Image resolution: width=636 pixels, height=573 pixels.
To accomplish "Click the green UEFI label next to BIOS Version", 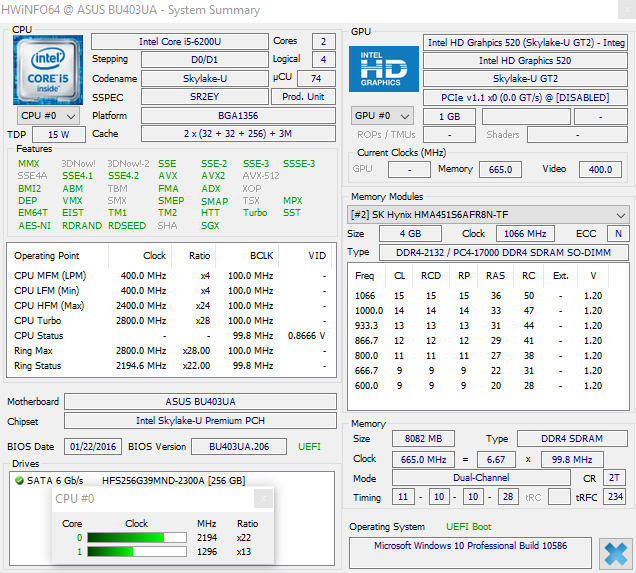I will point(309,446).
